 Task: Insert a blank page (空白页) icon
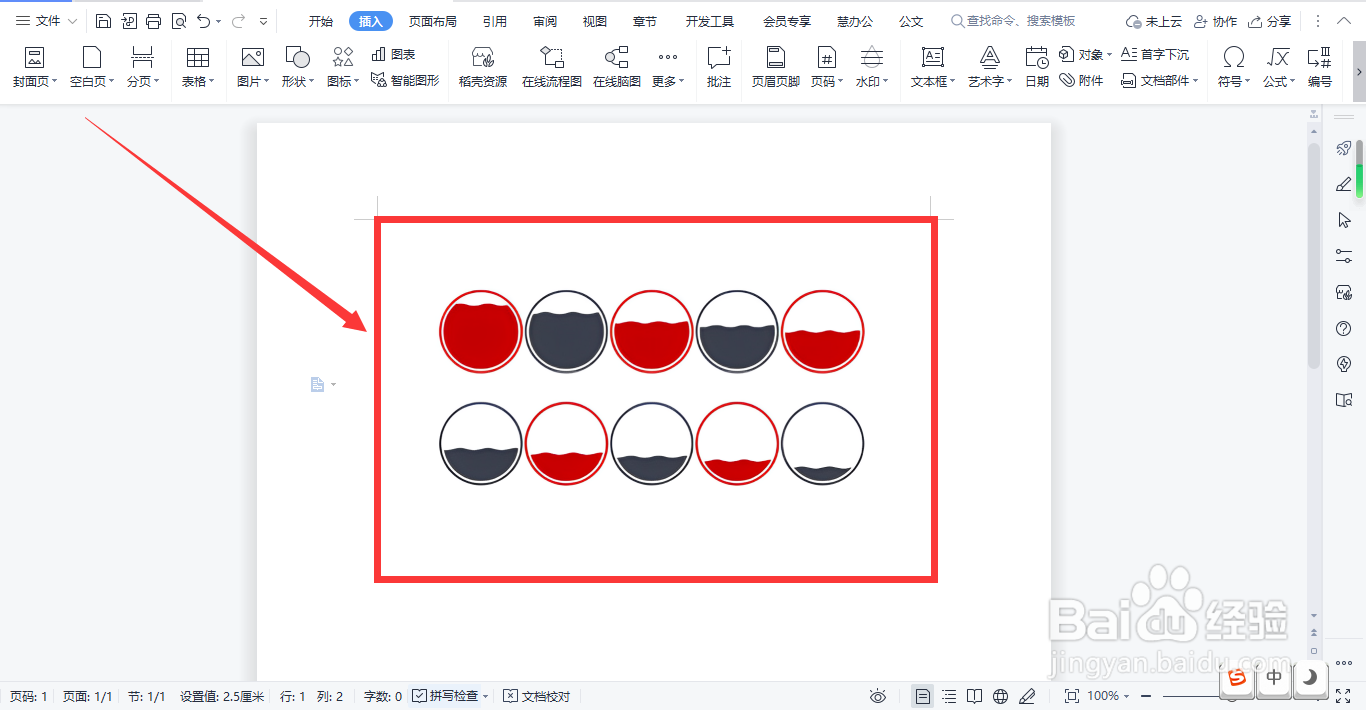(92, 57)
